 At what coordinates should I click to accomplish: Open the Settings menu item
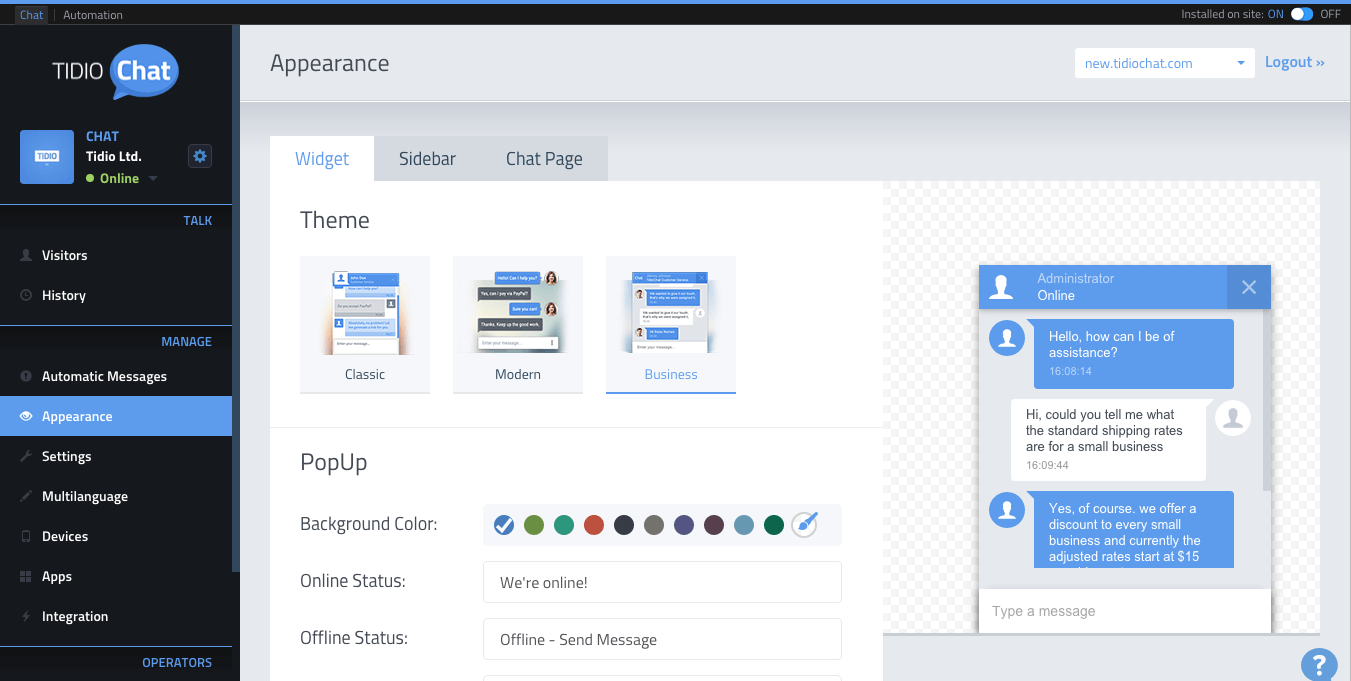click(x=116, y=457)
